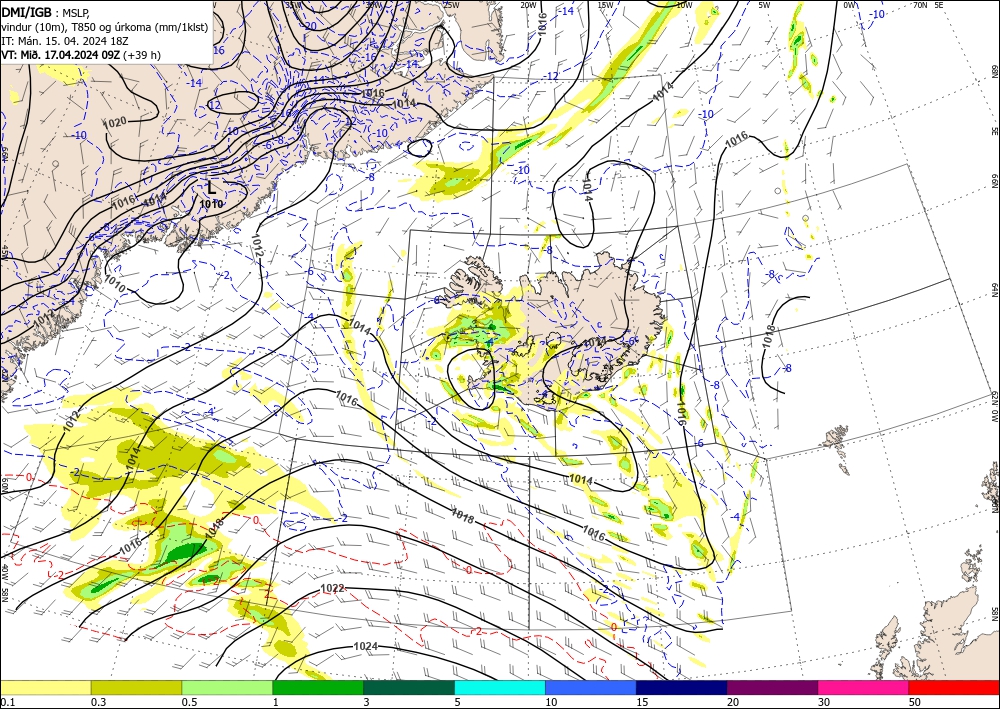Click the 1022 isobar label

(x=332, y=588)
